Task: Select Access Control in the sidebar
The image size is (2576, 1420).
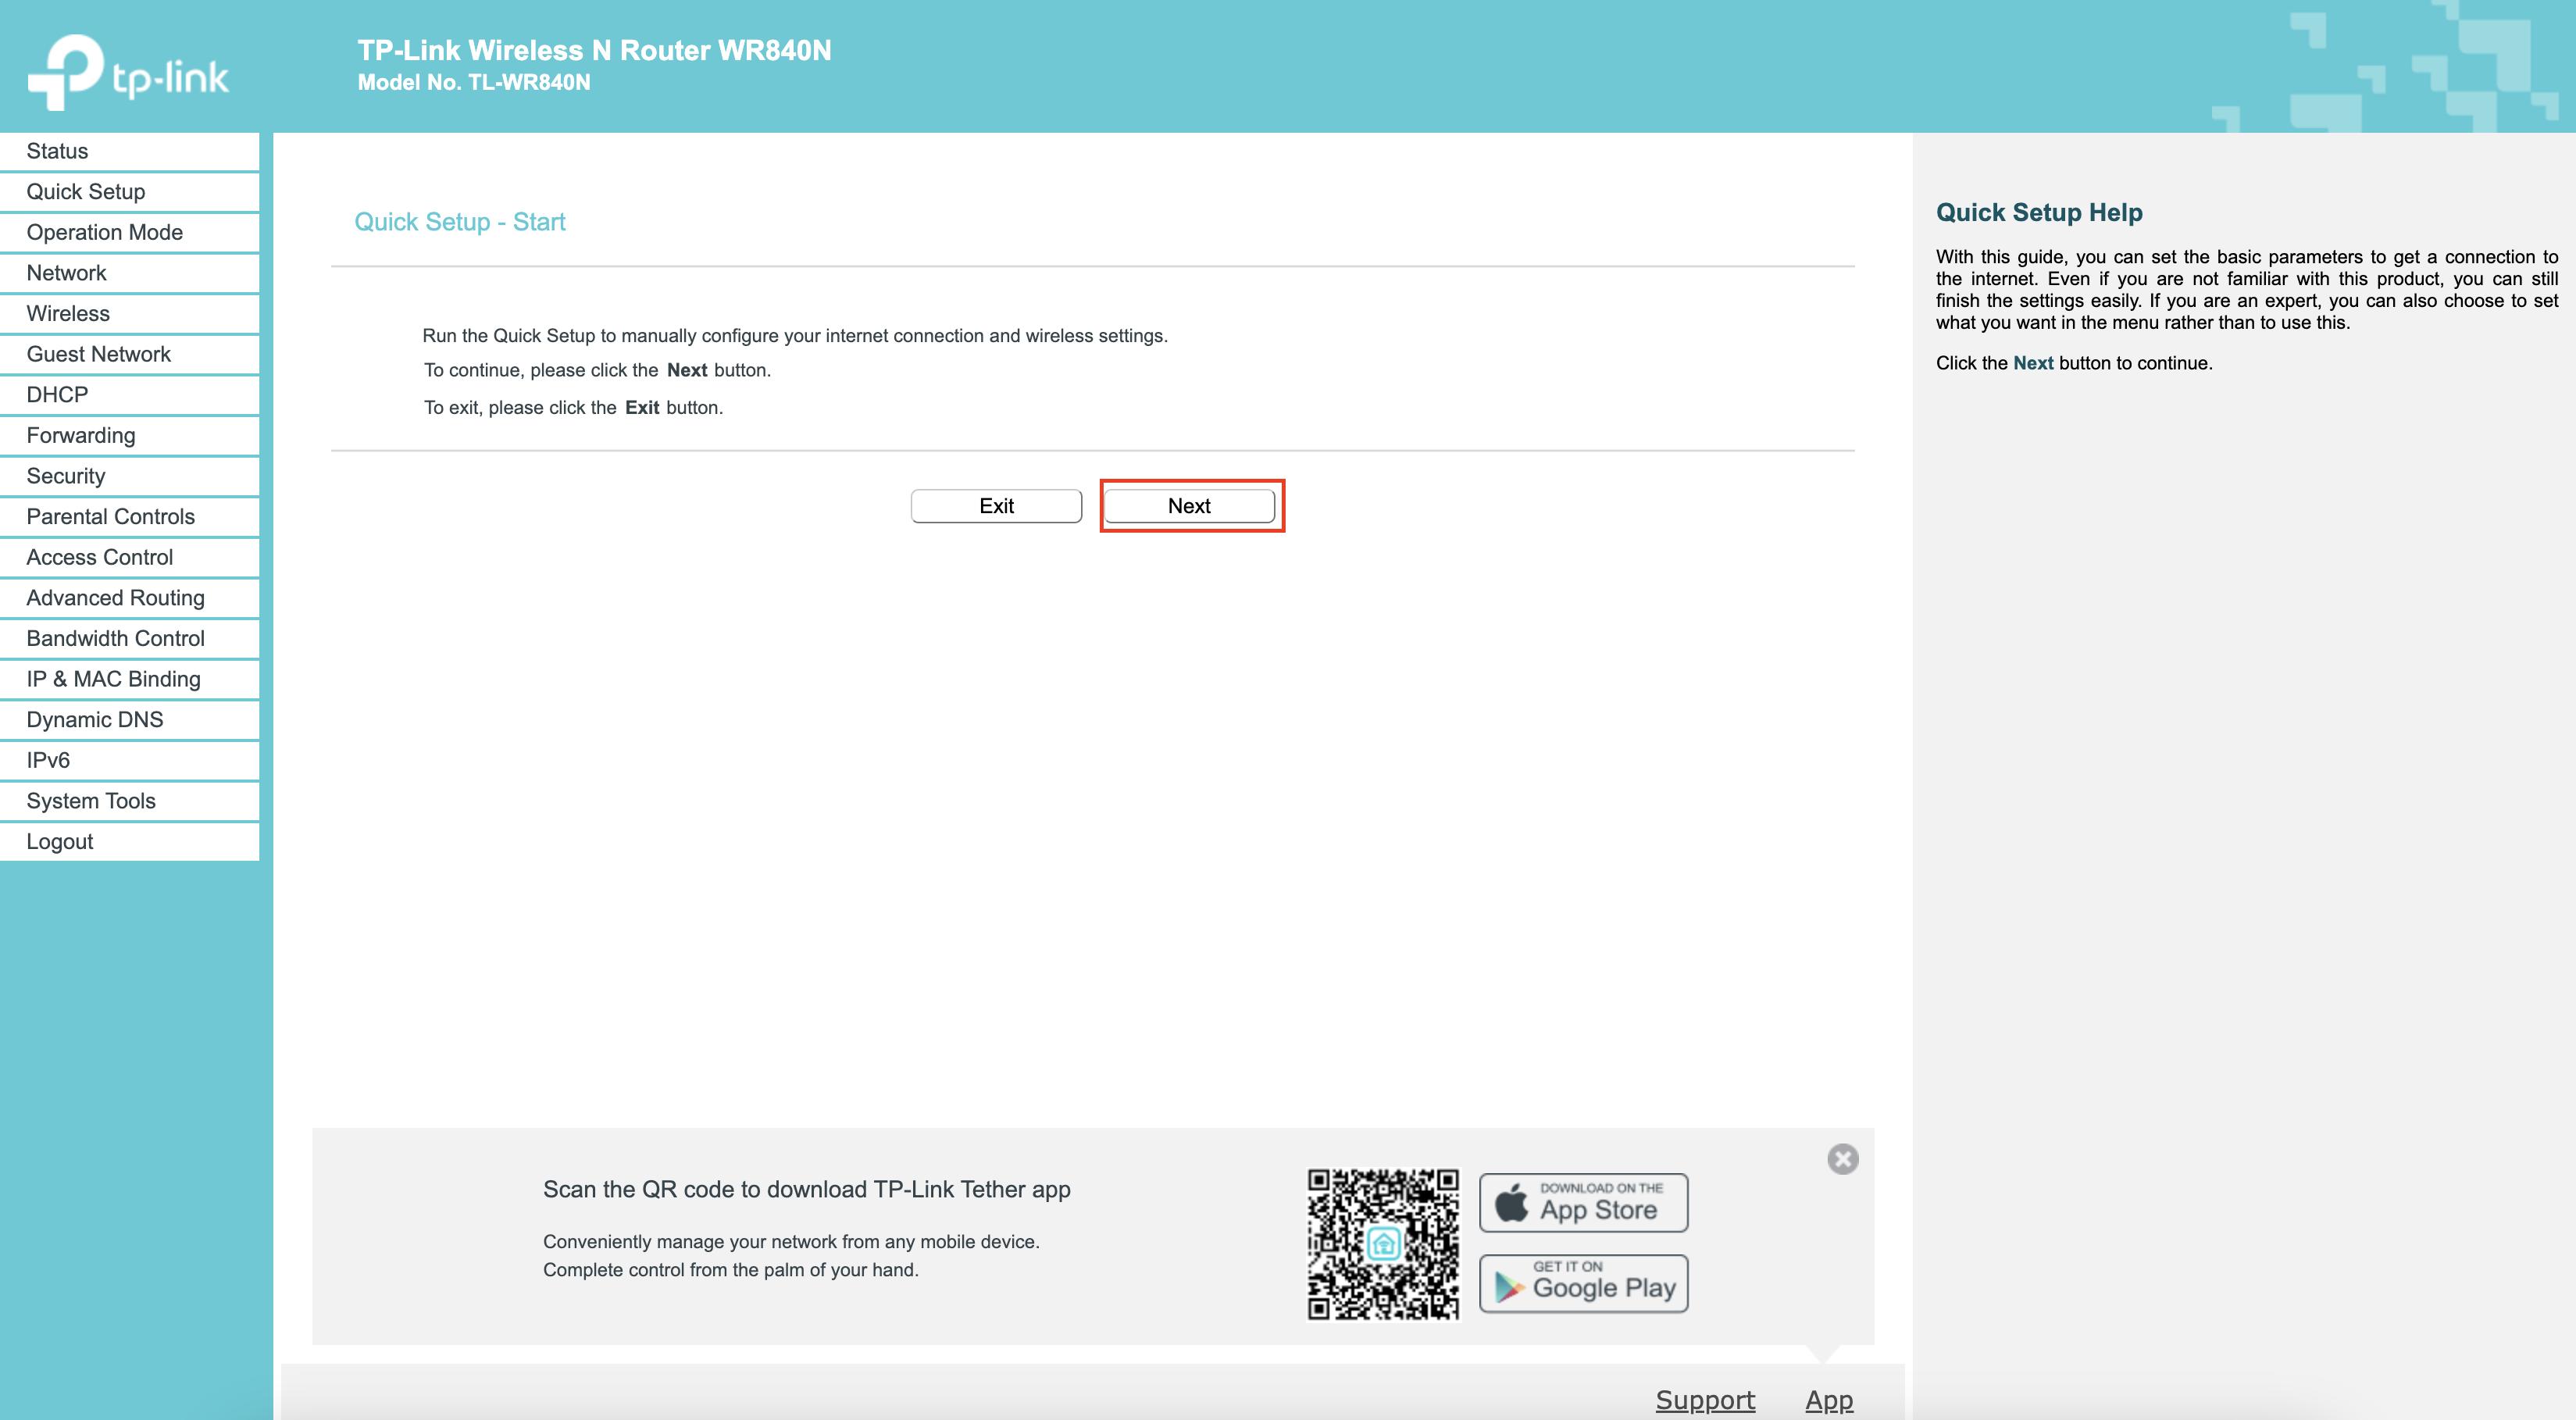Action: pos(130,557)
